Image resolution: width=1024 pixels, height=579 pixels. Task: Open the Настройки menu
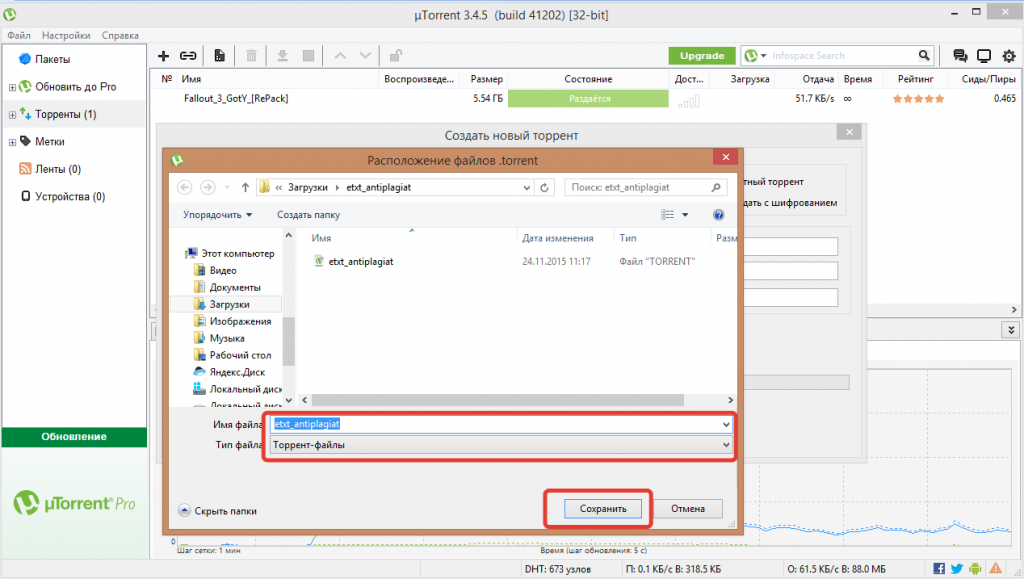tap(66, 35)
